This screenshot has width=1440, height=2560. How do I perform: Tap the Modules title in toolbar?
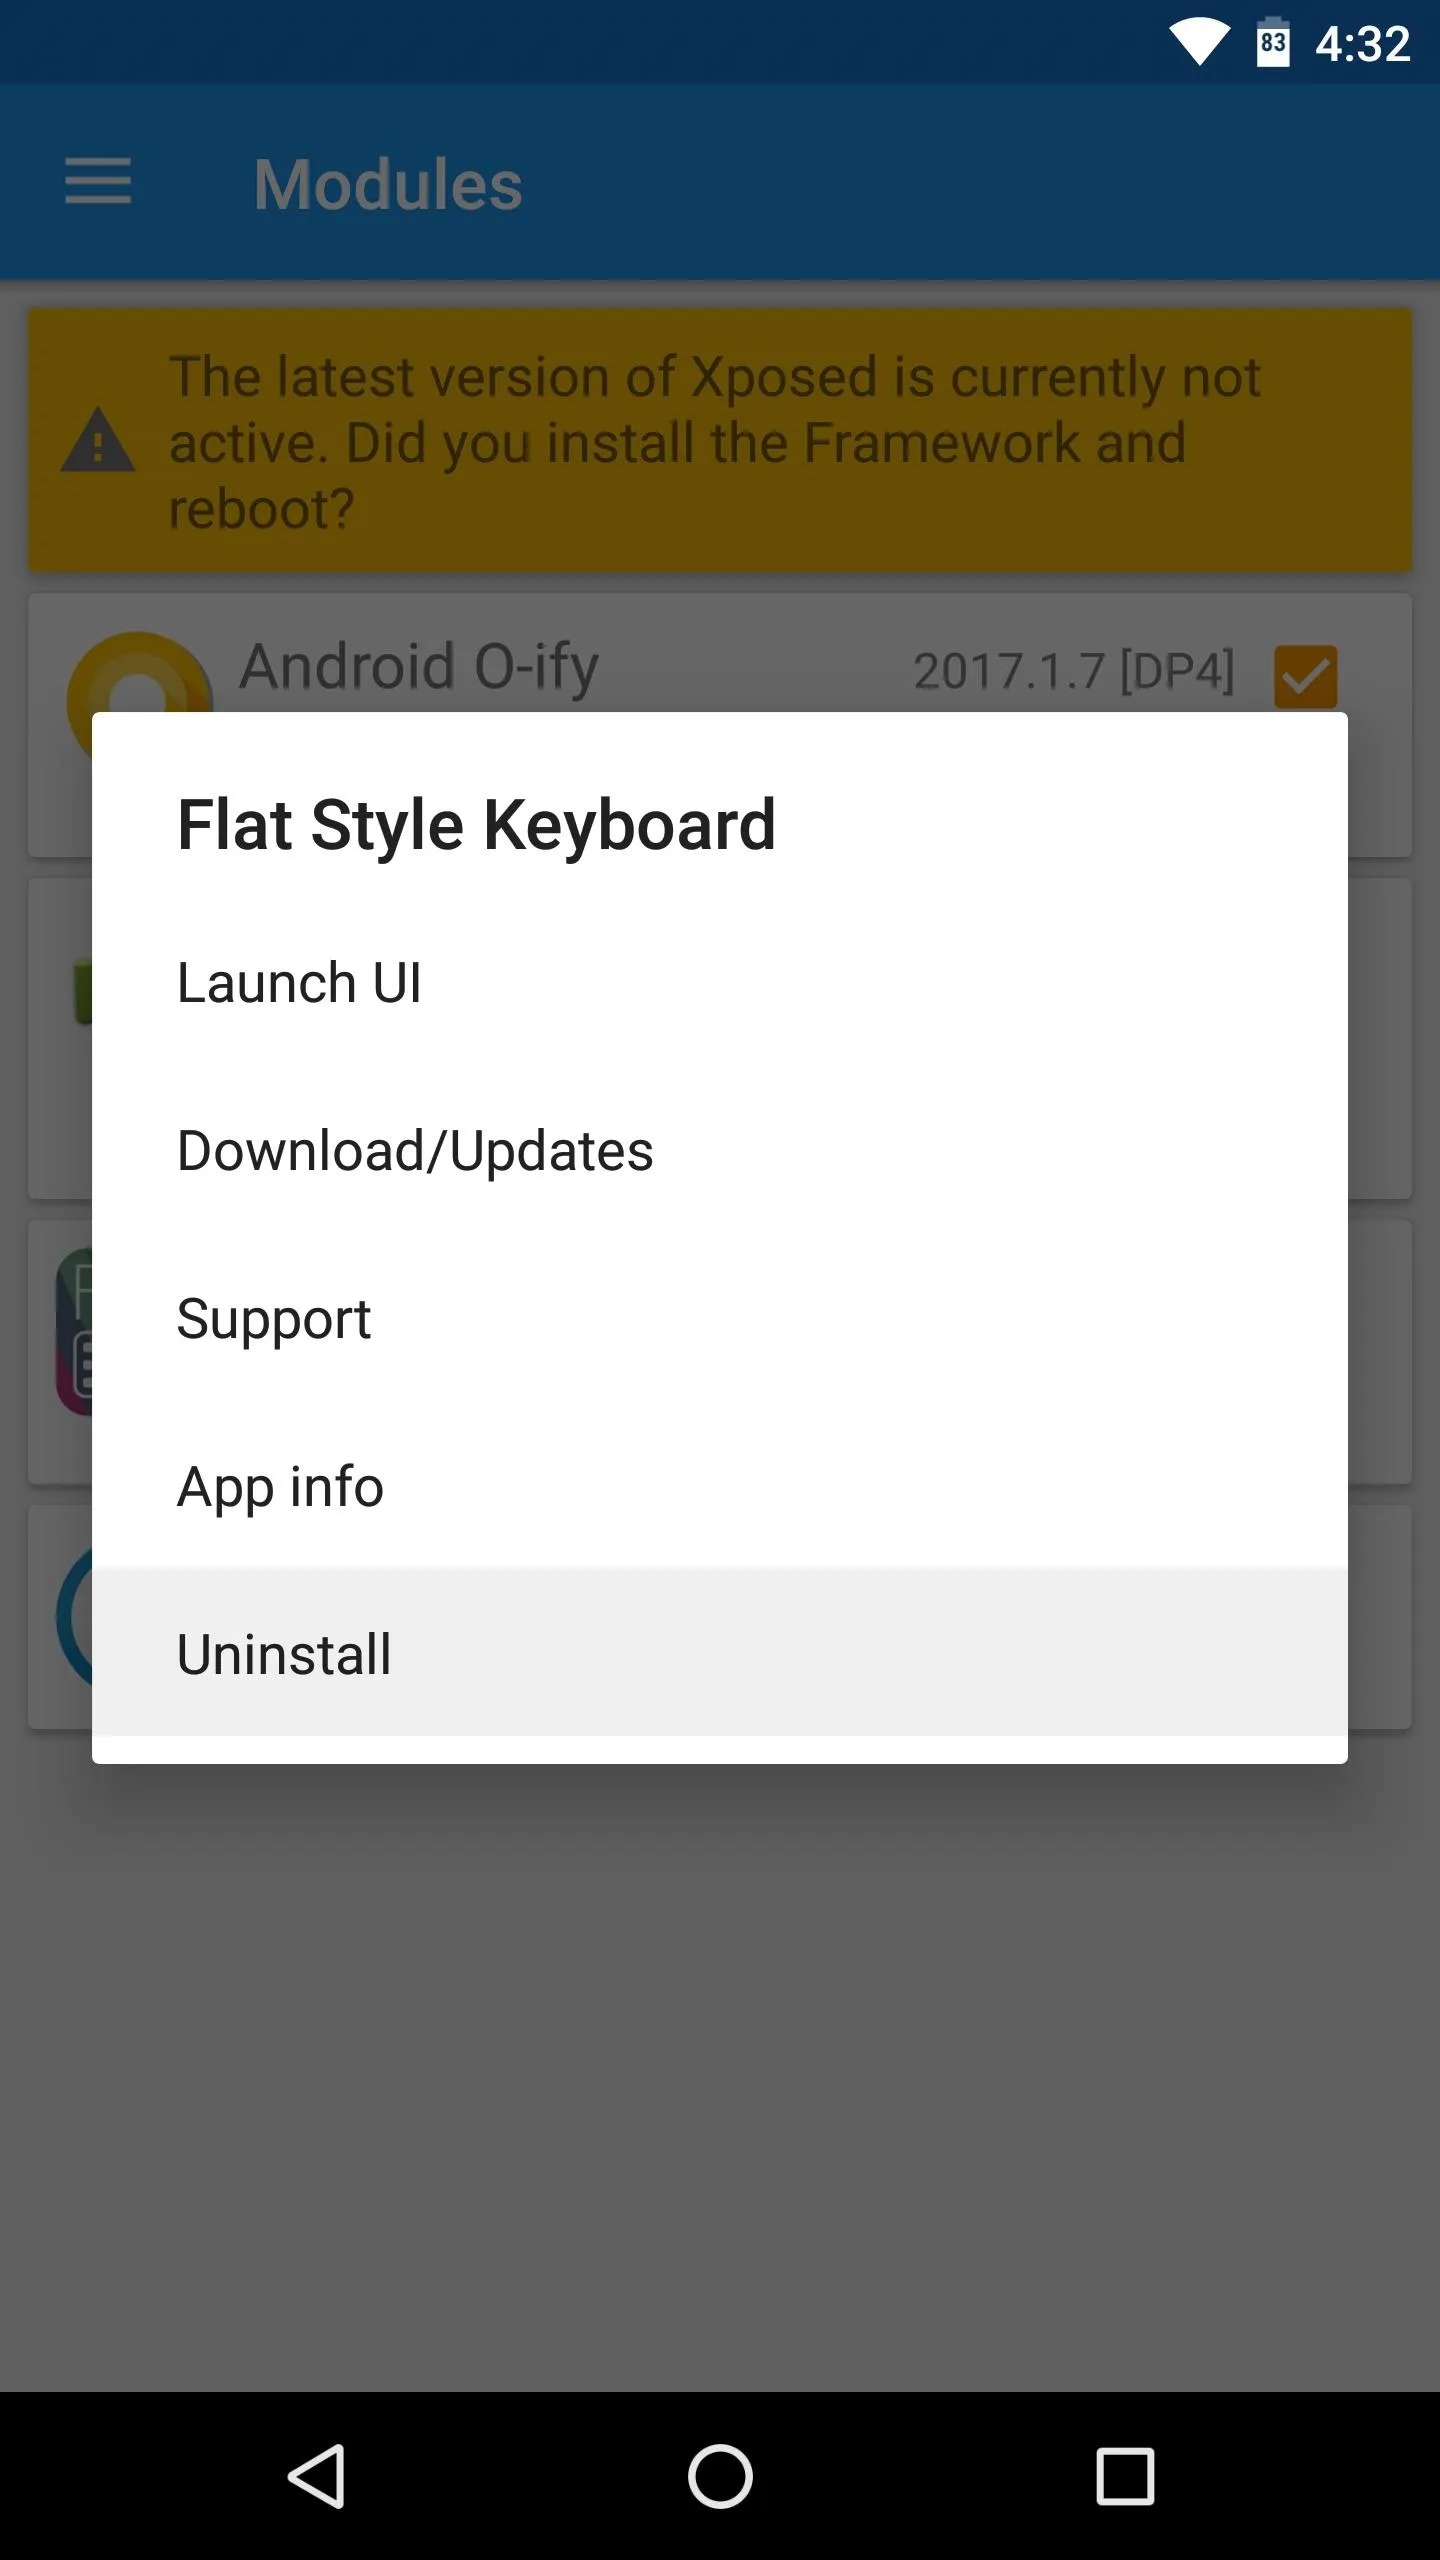coord(388,184)
